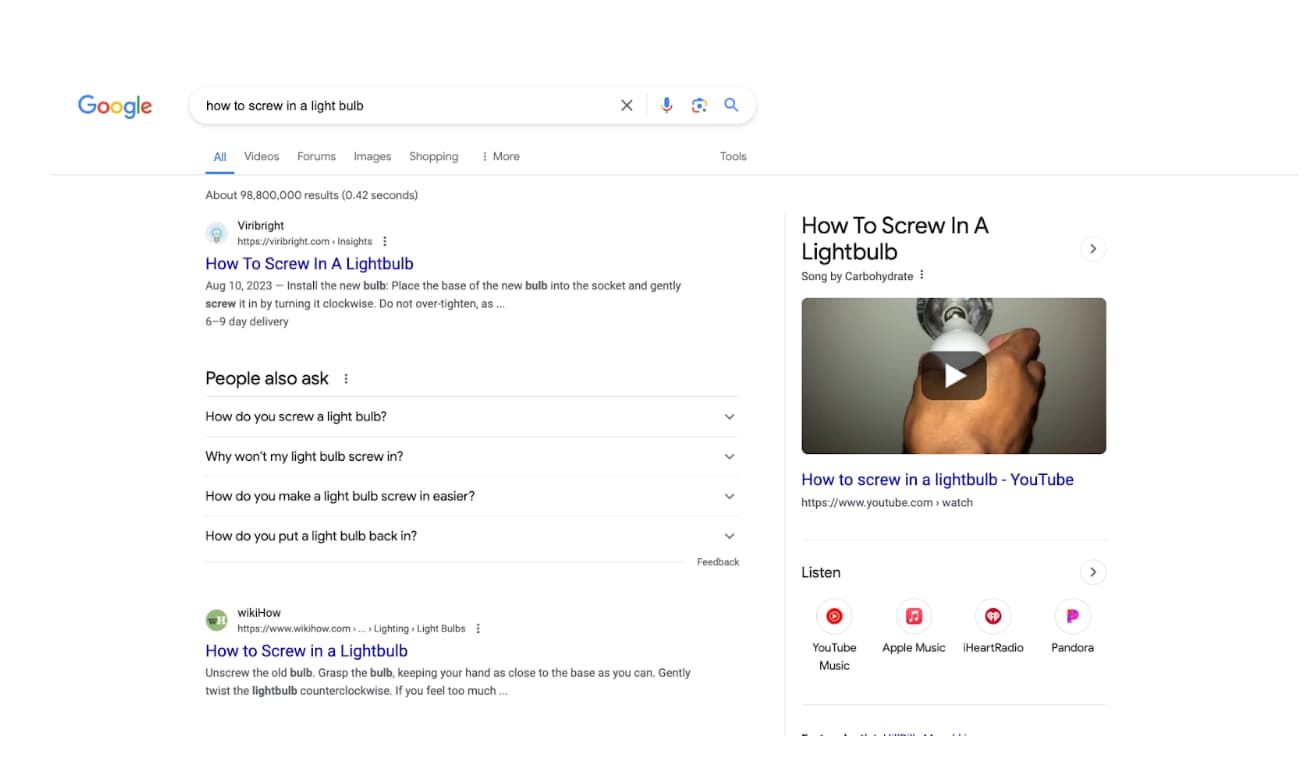Click the youtube.com watch URL
Screen dimensions: 1314x762
[887, 503]
